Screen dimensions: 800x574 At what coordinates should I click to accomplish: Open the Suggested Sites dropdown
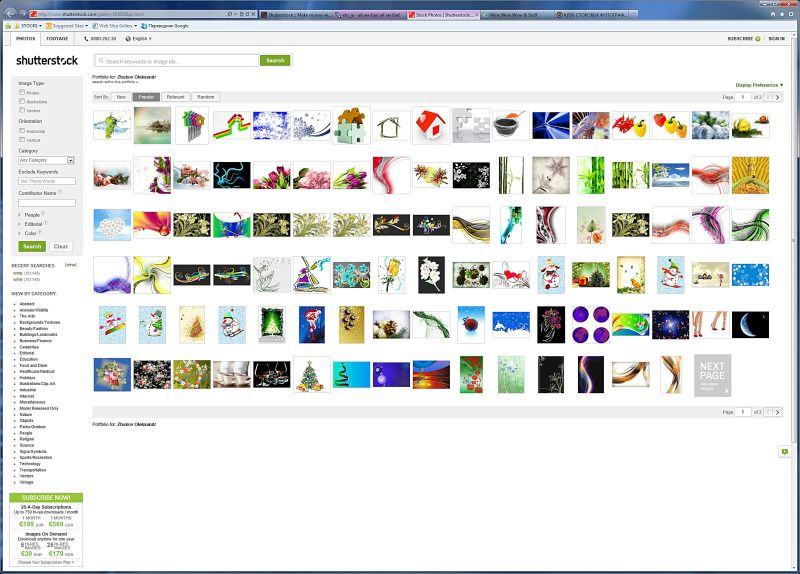click(x=67, y=26)
